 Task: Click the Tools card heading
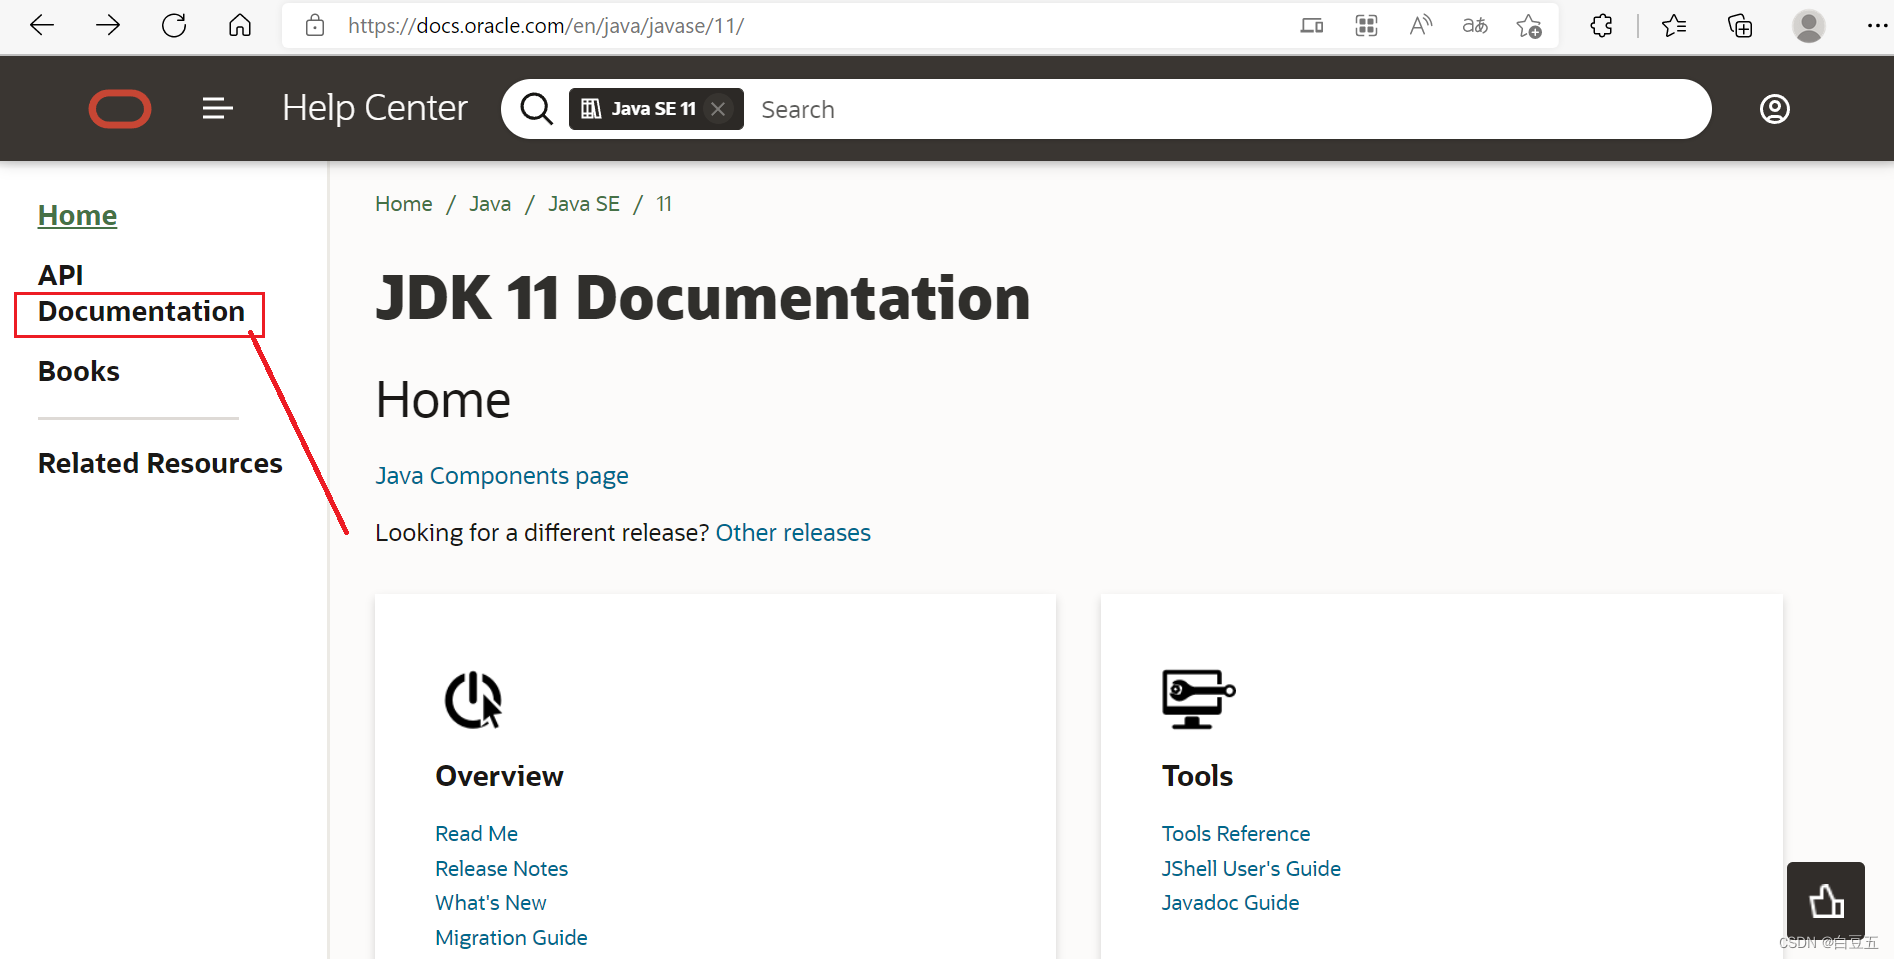[x=1197, y=776]
